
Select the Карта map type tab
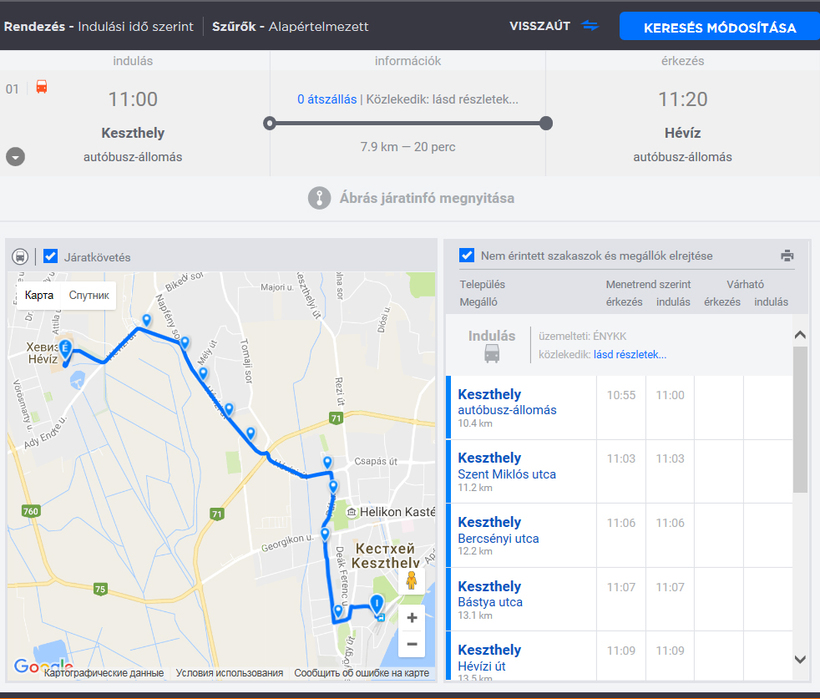pyautogui.click(x=39, y=295)
